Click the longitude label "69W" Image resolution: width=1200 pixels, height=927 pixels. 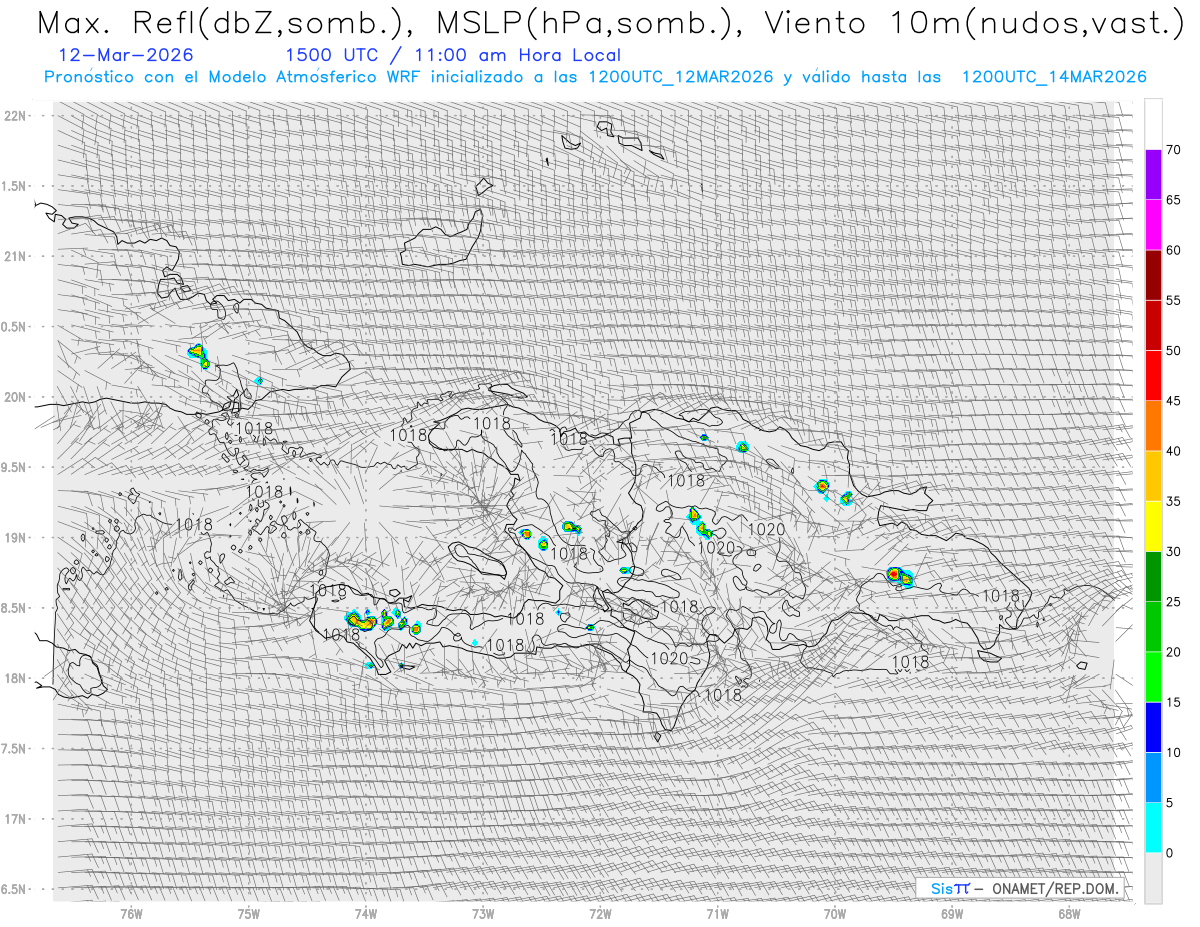click(952, 913)
